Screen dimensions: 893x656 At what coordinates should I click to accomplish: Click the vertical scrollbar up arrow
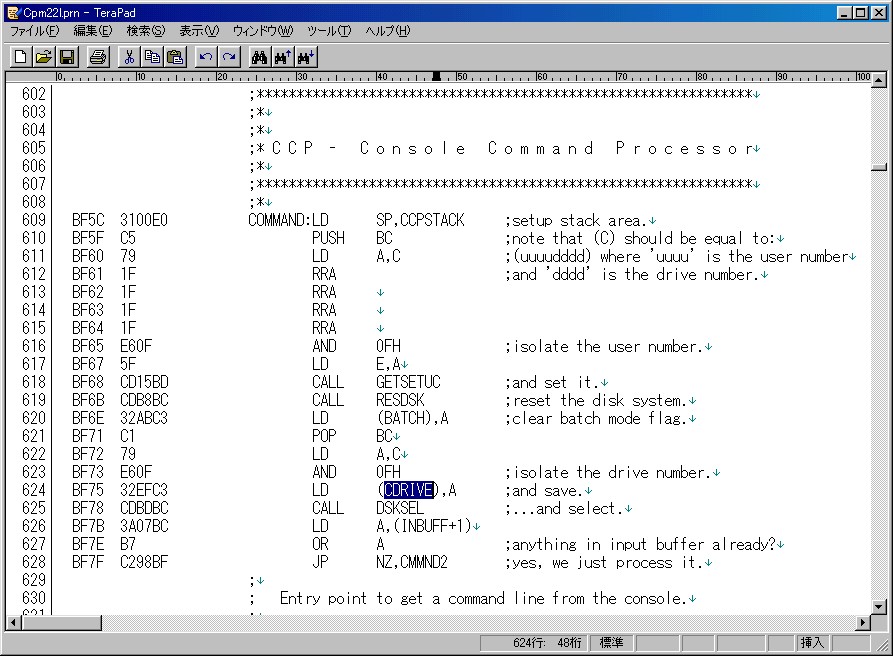point(879,80)
